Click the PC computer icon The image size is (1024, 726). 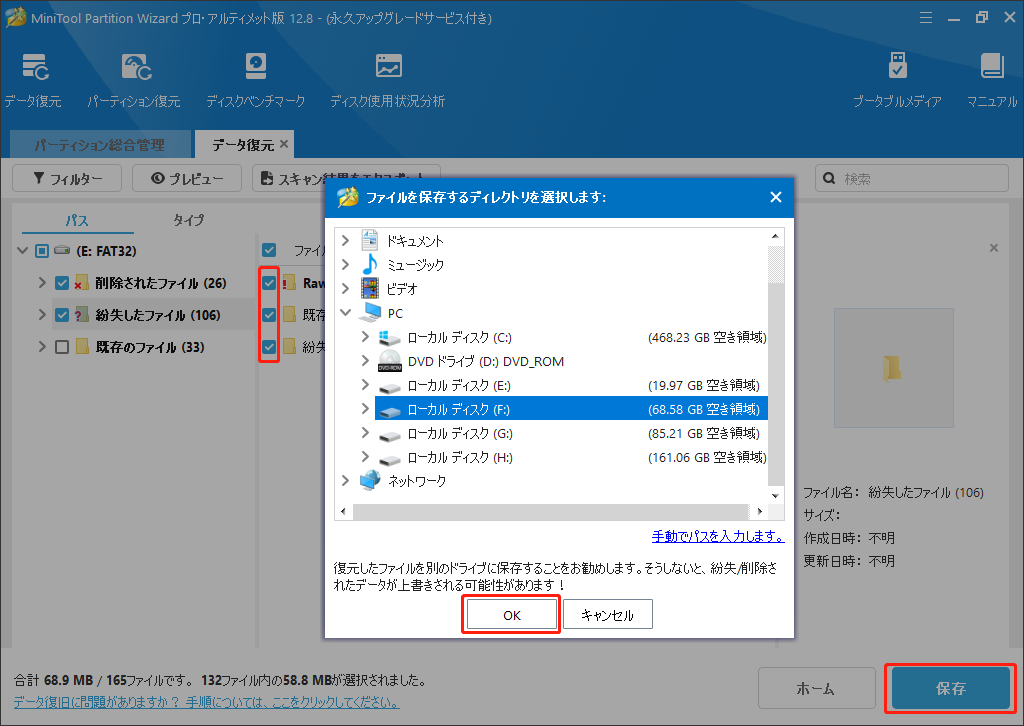(x=370, y=313)
